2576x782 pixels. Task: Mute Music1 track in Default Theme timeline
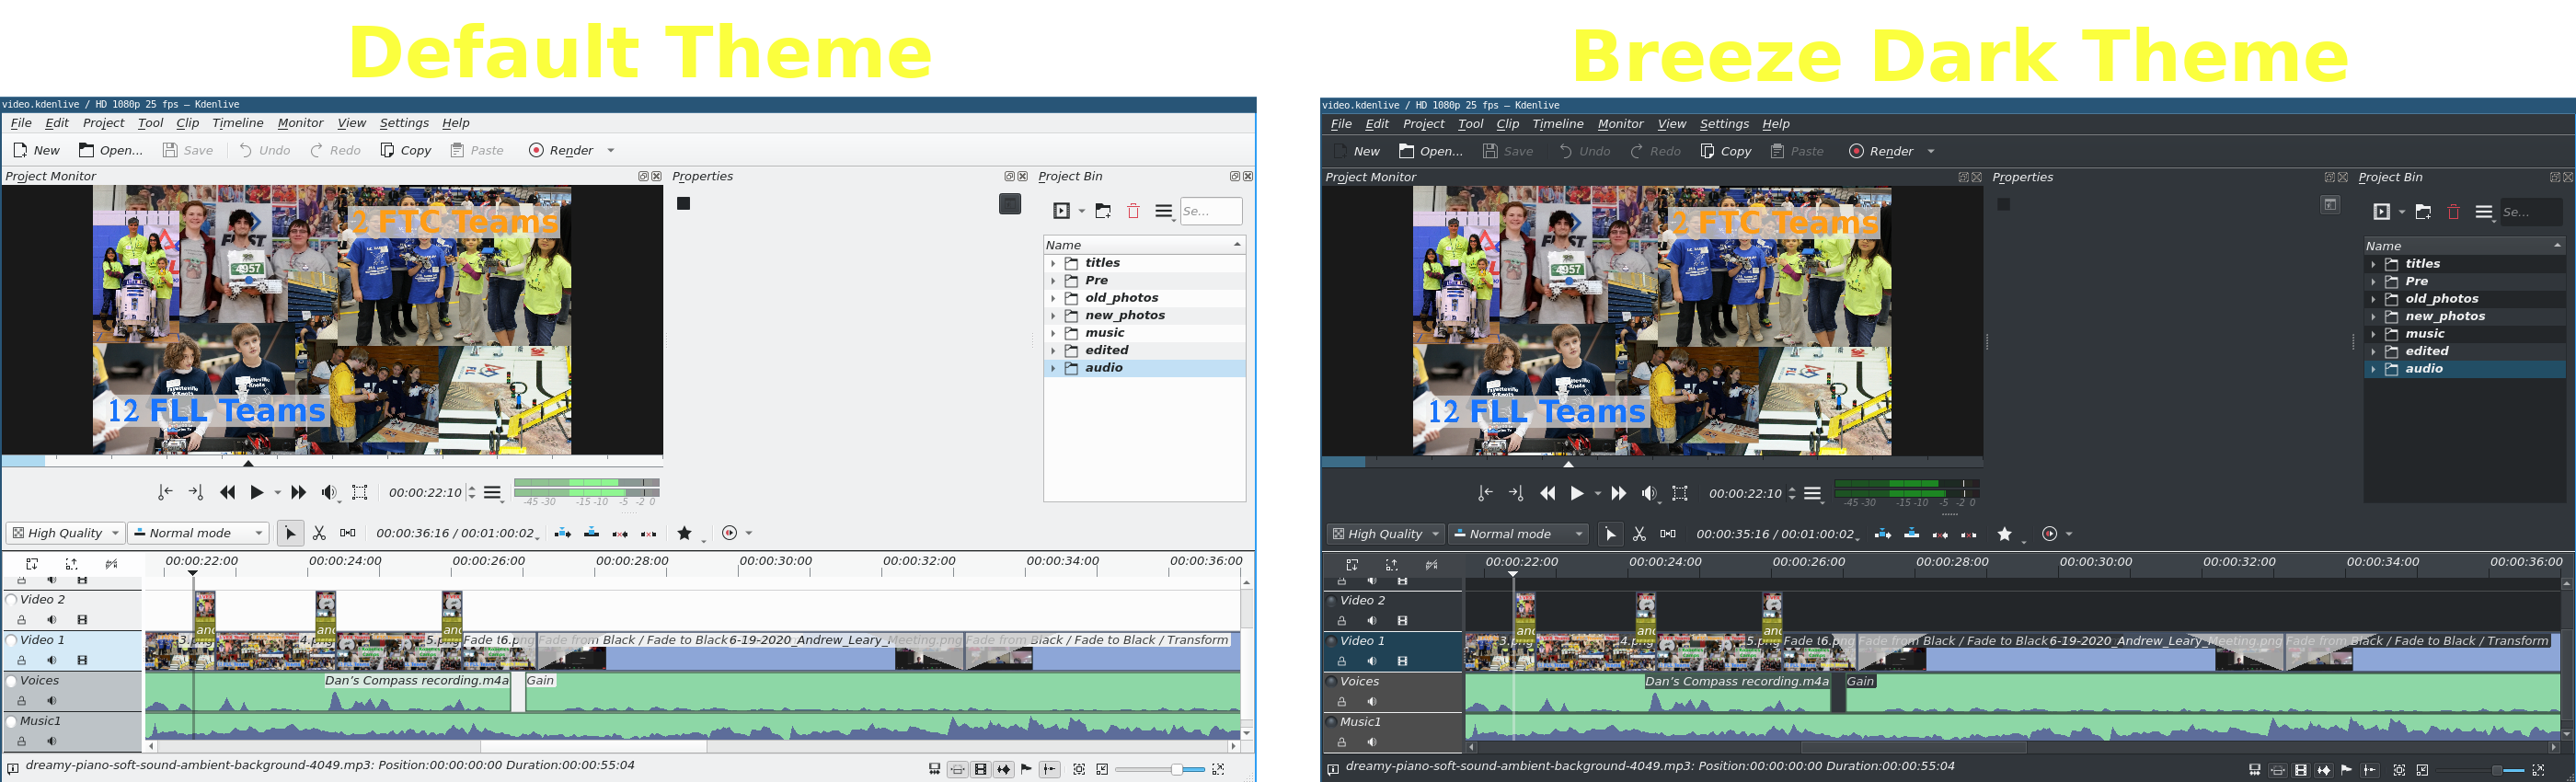click(52, 741)
